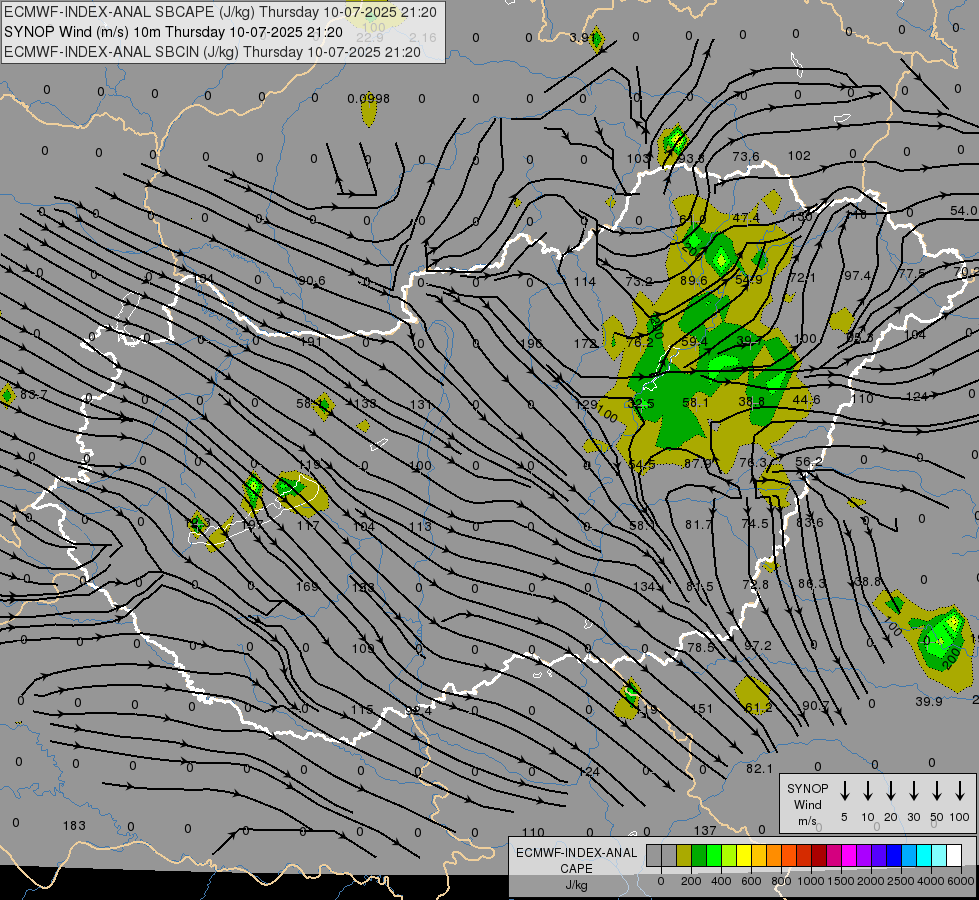
Task: Click the '3.91' grid value near the top
Action: (x=582, y=37)
